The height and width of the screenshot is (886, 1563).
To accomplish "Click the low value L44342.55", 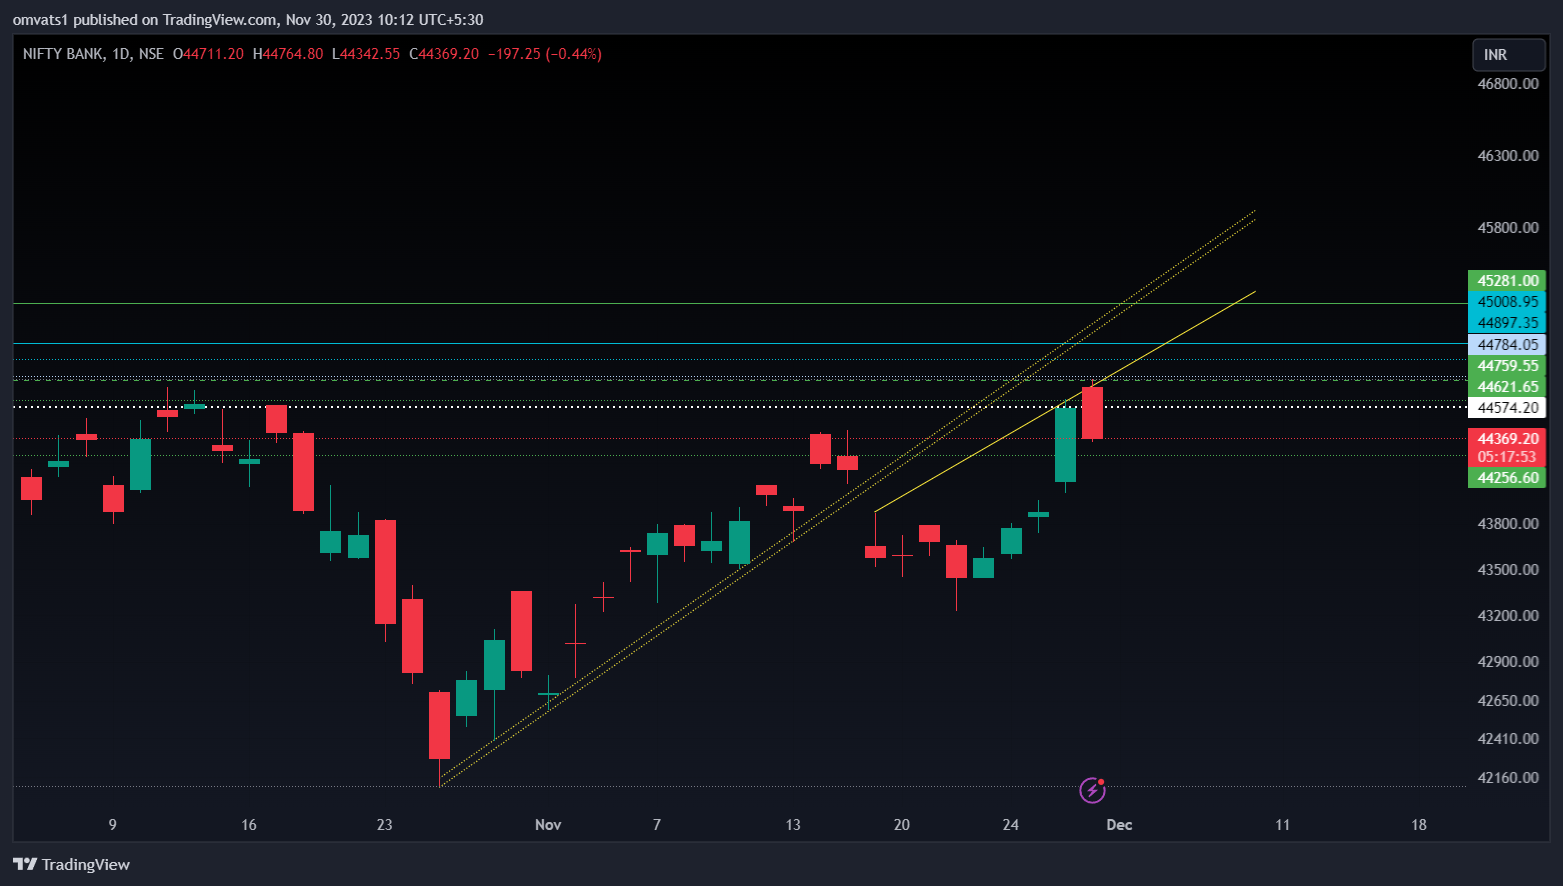I will (365, 54).
